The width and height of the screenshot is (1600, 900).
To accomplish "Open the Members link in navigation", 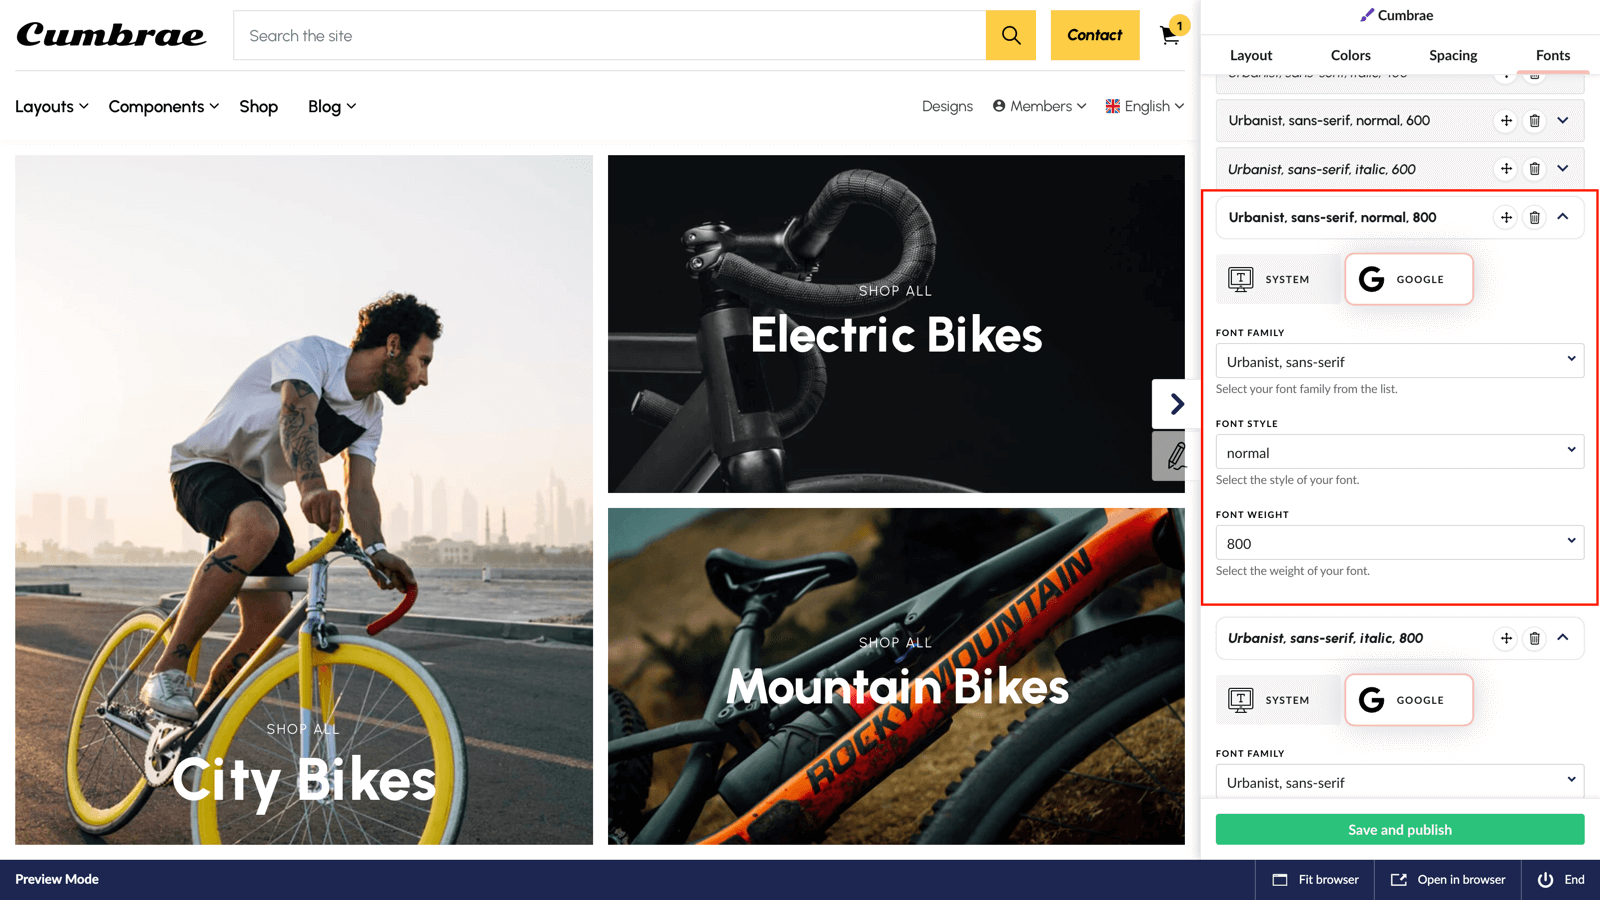I will pyautogui.click(x=1038, y=106).
